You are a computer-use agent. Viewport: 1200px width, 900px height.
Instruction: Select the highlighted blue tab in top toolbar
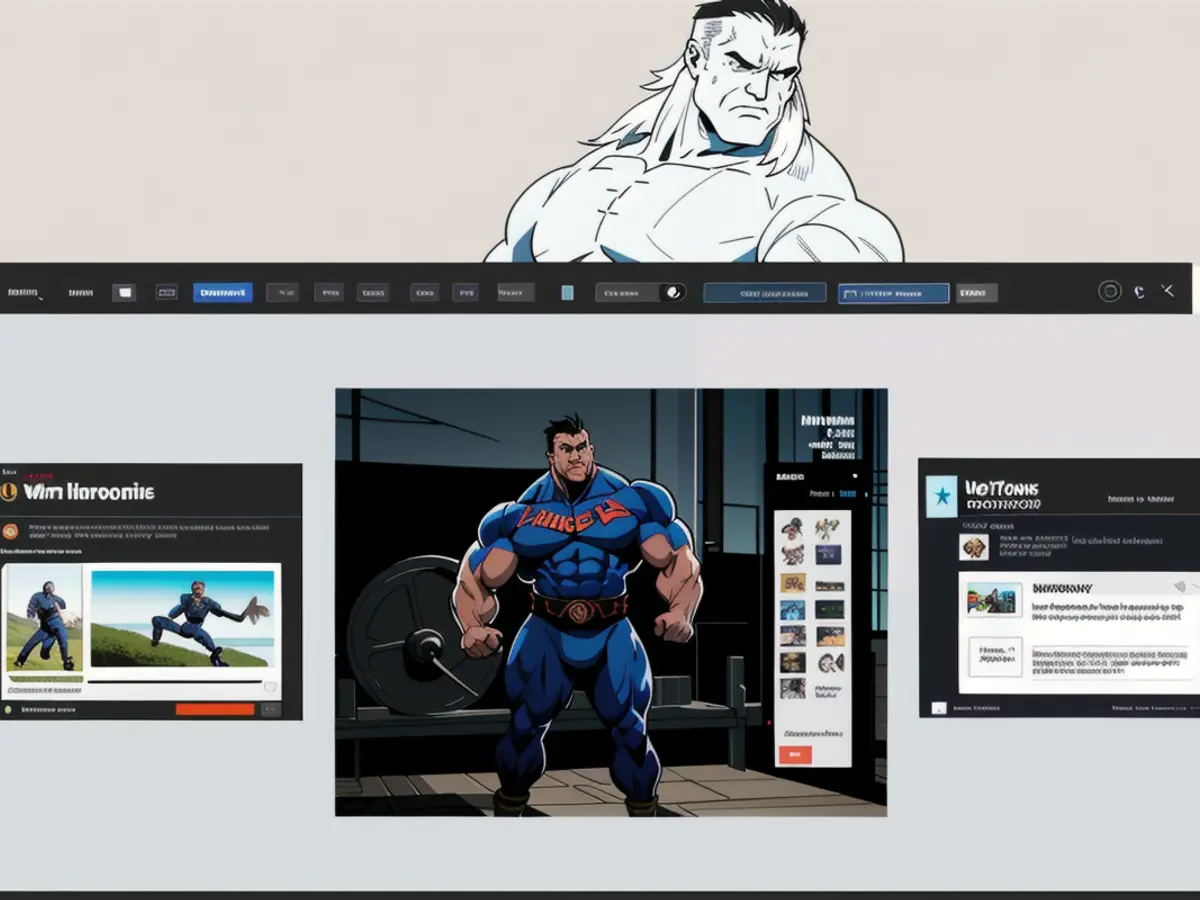222,293
